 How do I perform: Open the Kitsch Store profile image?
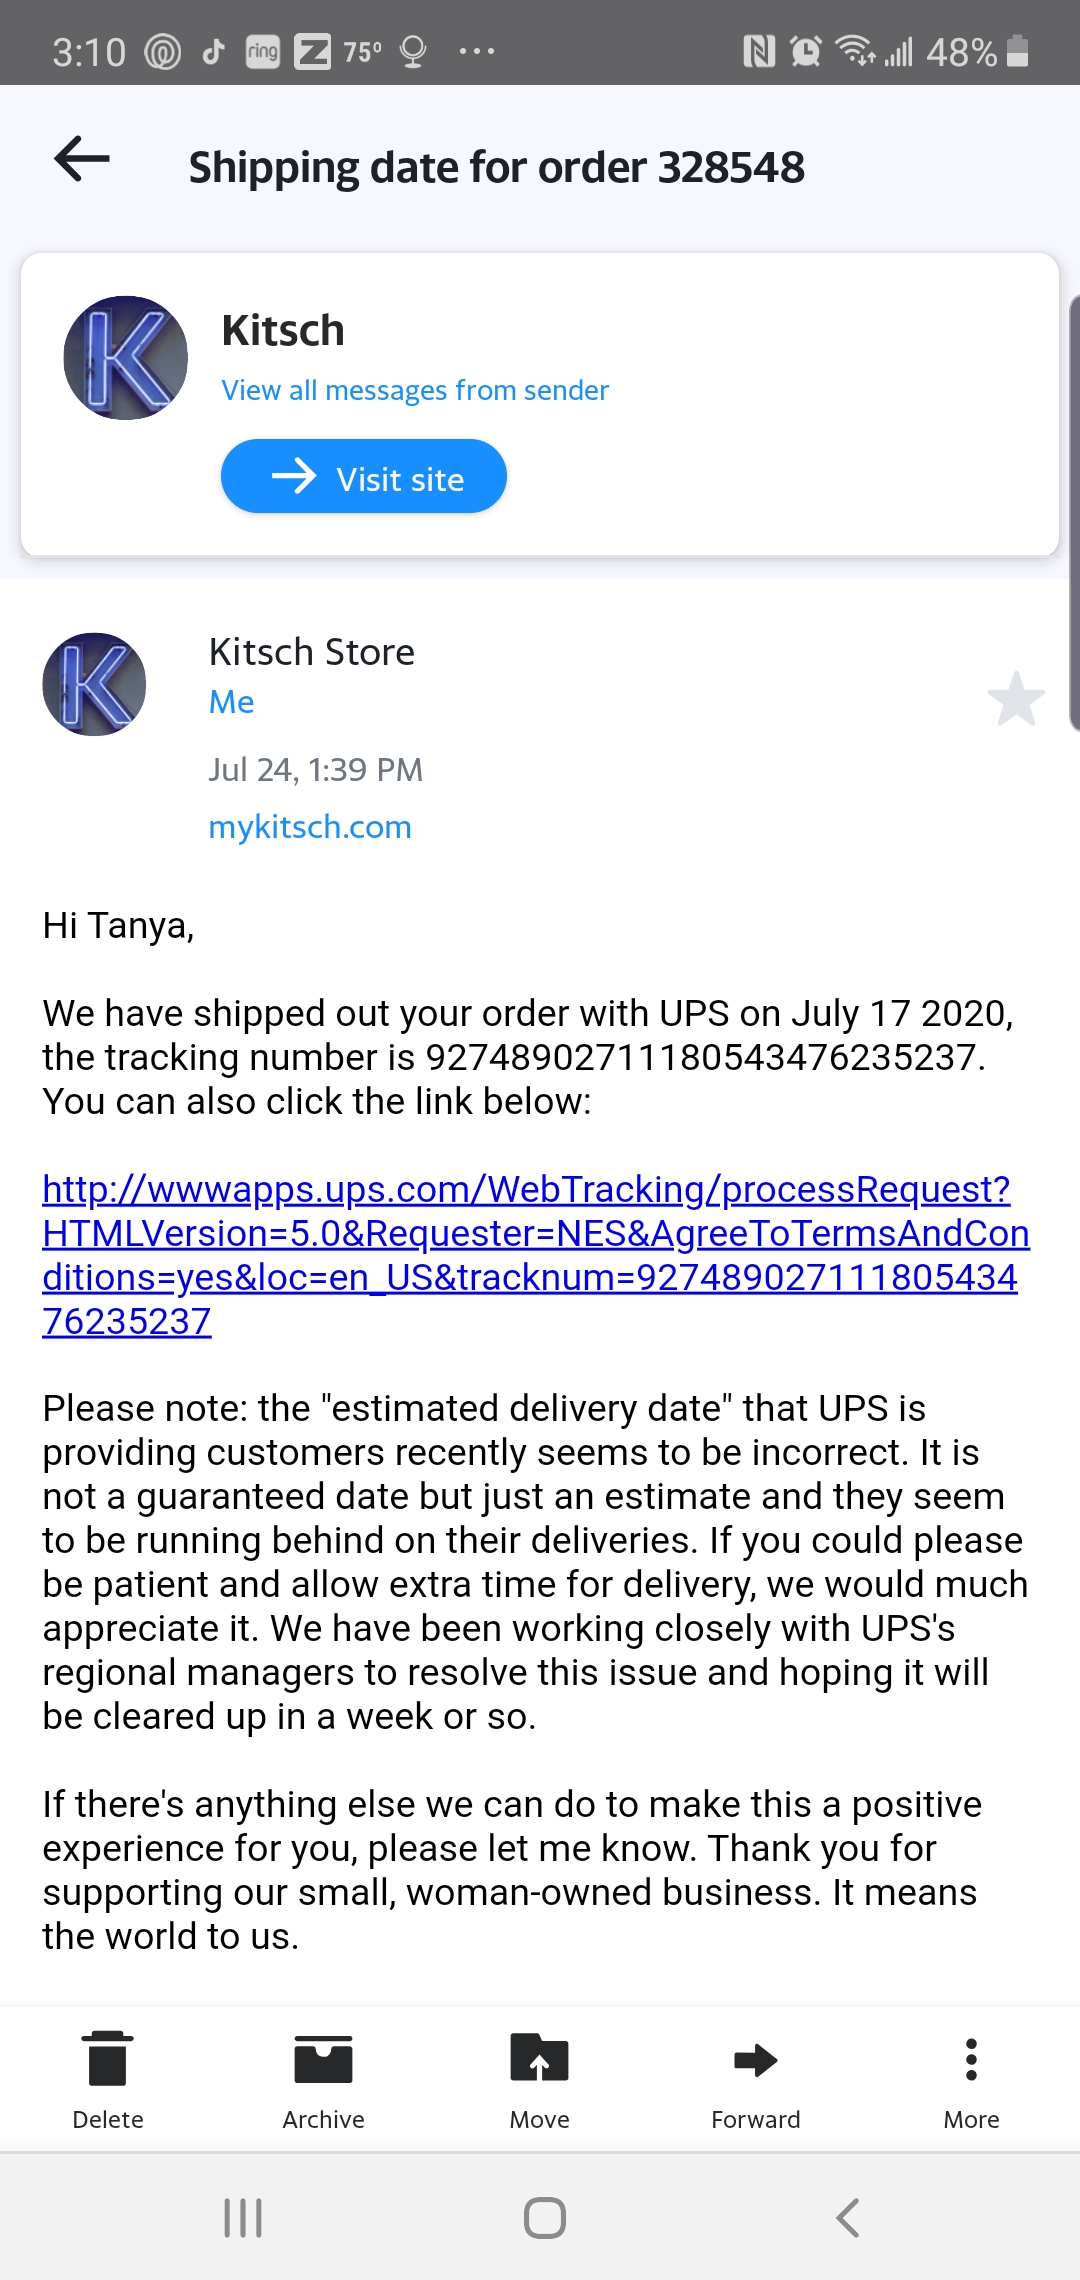click(93, 684)
